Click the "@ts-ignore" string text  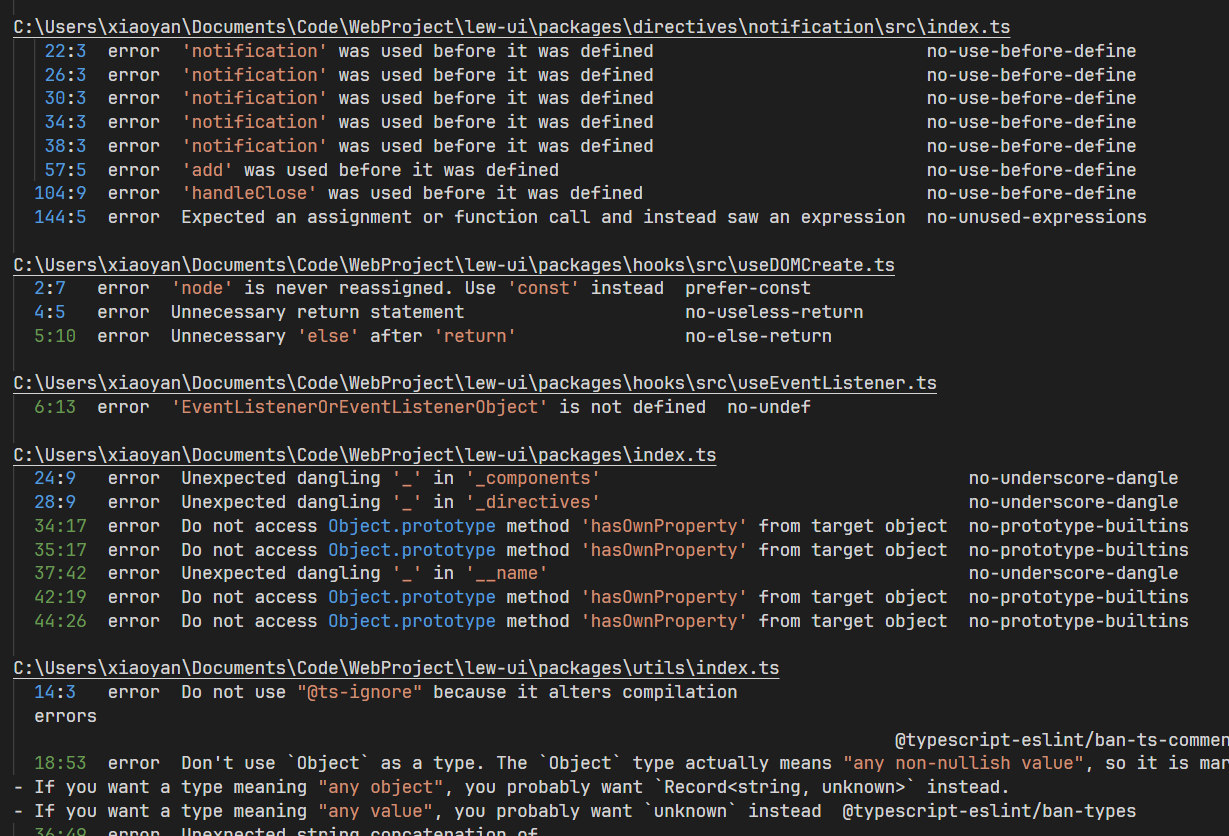tap(360, 692)
